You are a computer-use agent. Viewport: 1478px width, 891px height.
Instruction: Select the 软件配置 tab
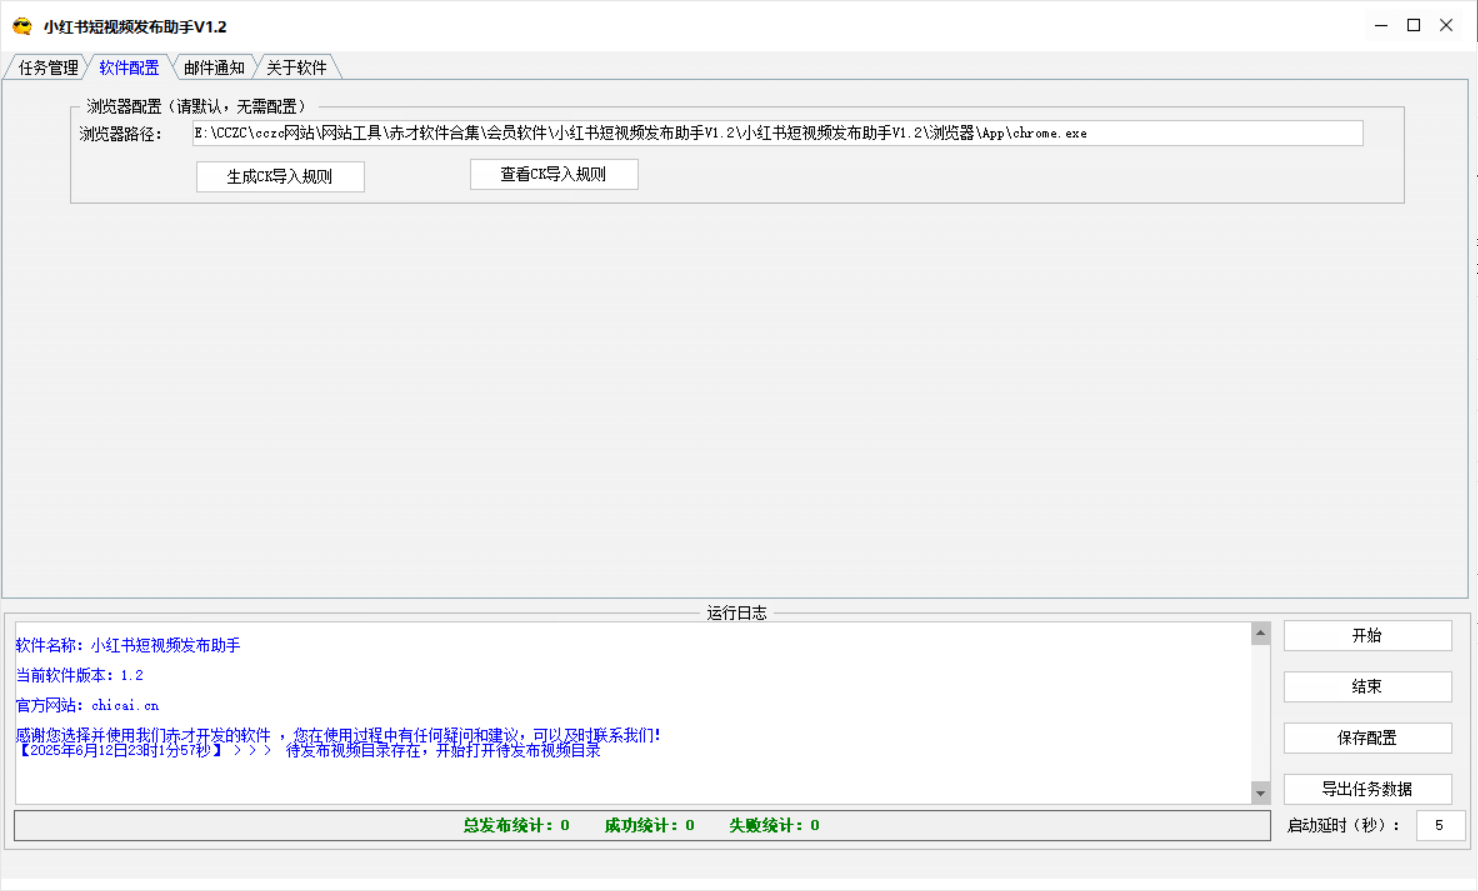click(x=129, y=67)
